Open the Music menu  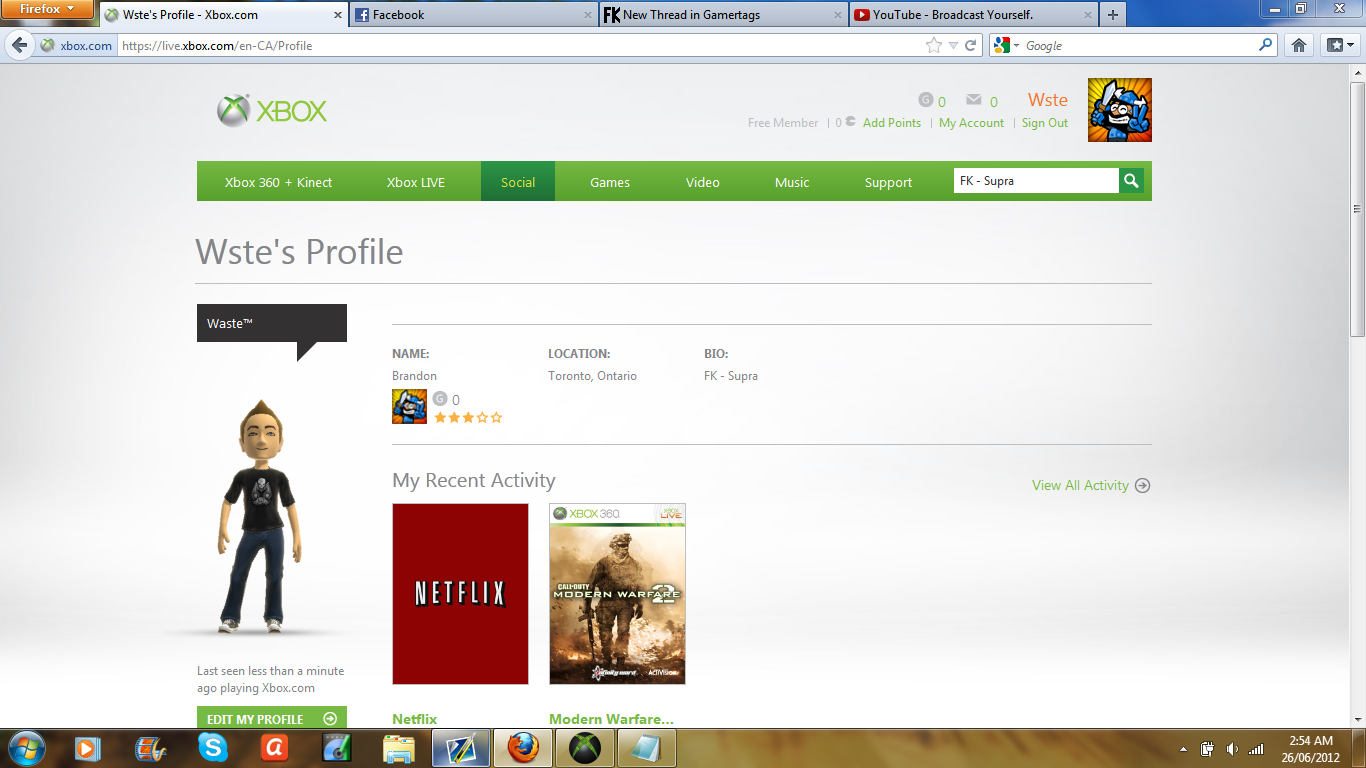click(x=792, y=182)
